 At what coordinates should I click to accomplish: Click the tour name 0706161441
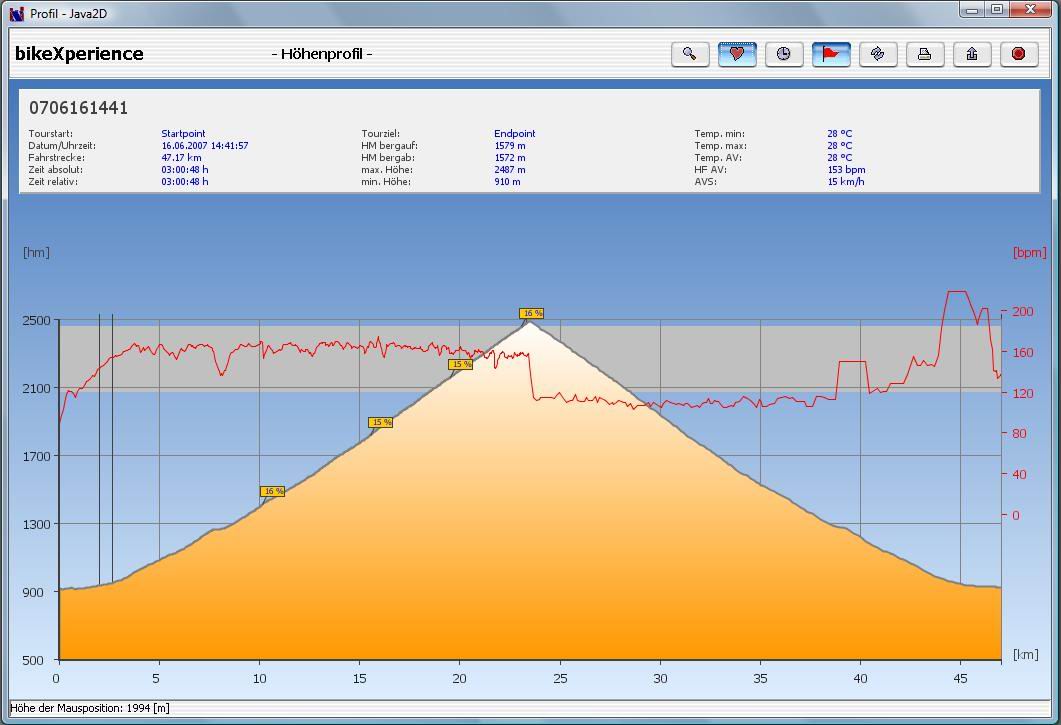pos(78,108)
